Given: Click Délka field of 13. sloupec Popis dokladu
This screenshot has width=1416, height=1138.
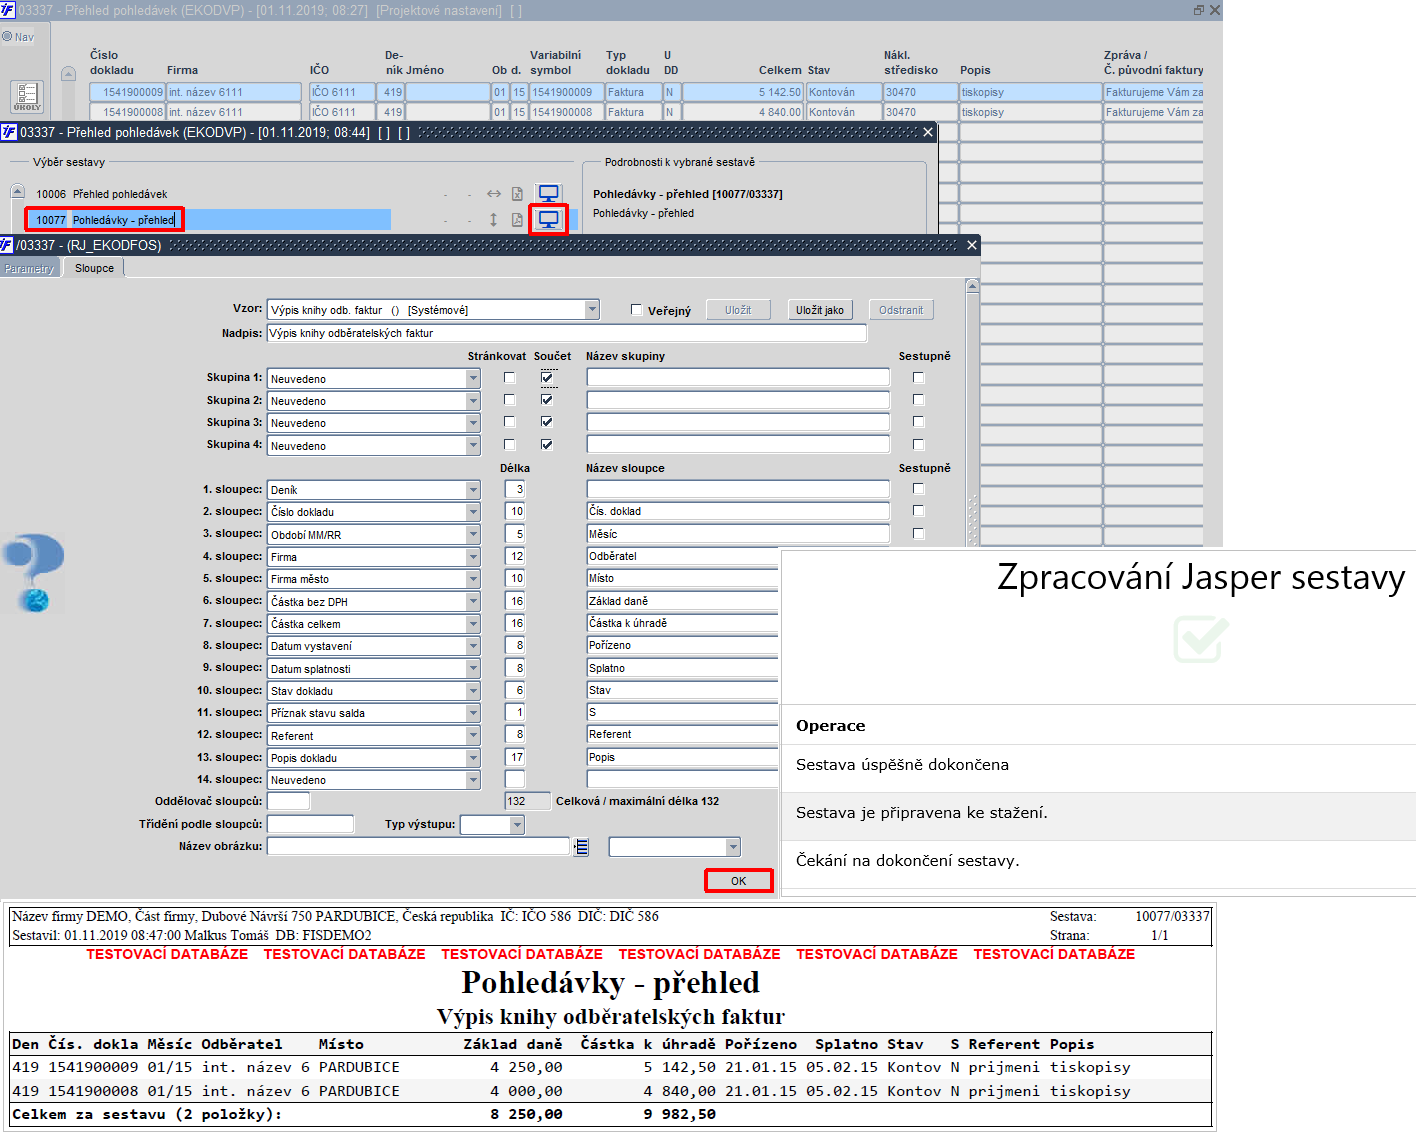Looking at the screenshot, I should (515, 757).
